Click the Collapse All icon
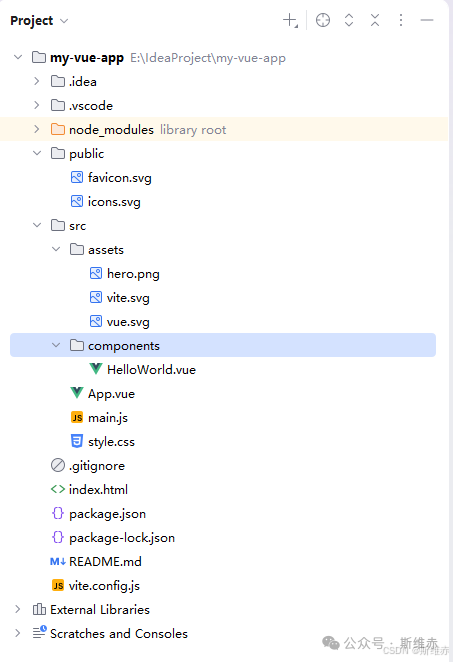Screen dimensions: 453x662 tap(375, 20)
